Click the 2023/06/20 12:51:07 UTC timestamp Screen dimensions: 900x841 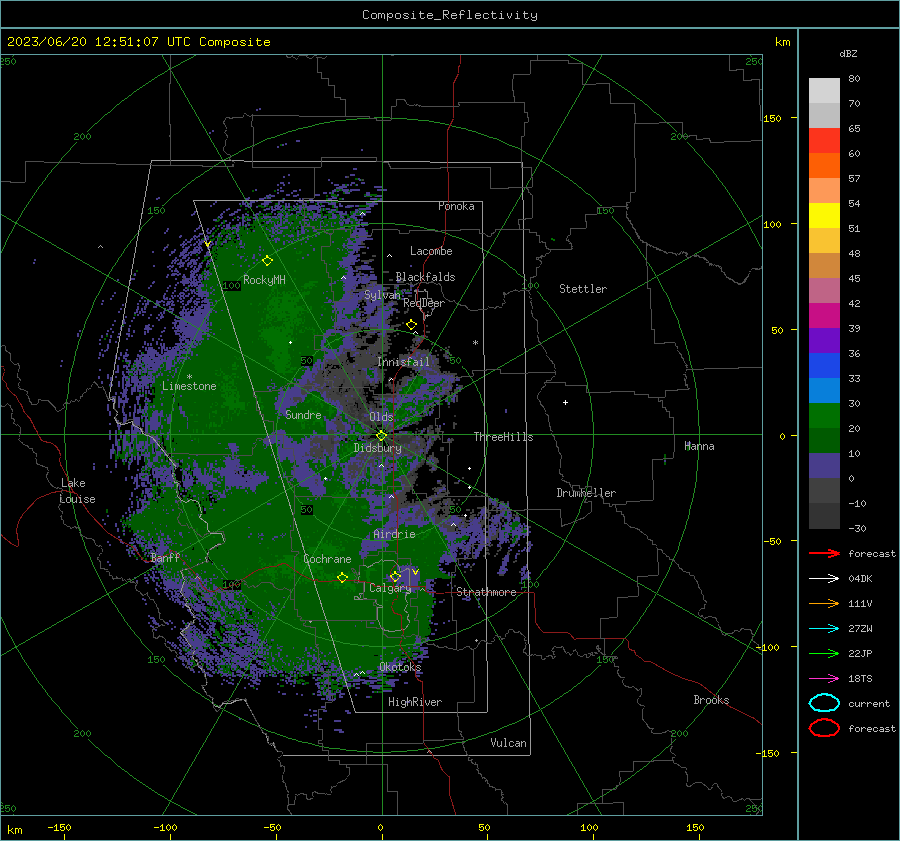pyautogui.click(x=99, y=42)
